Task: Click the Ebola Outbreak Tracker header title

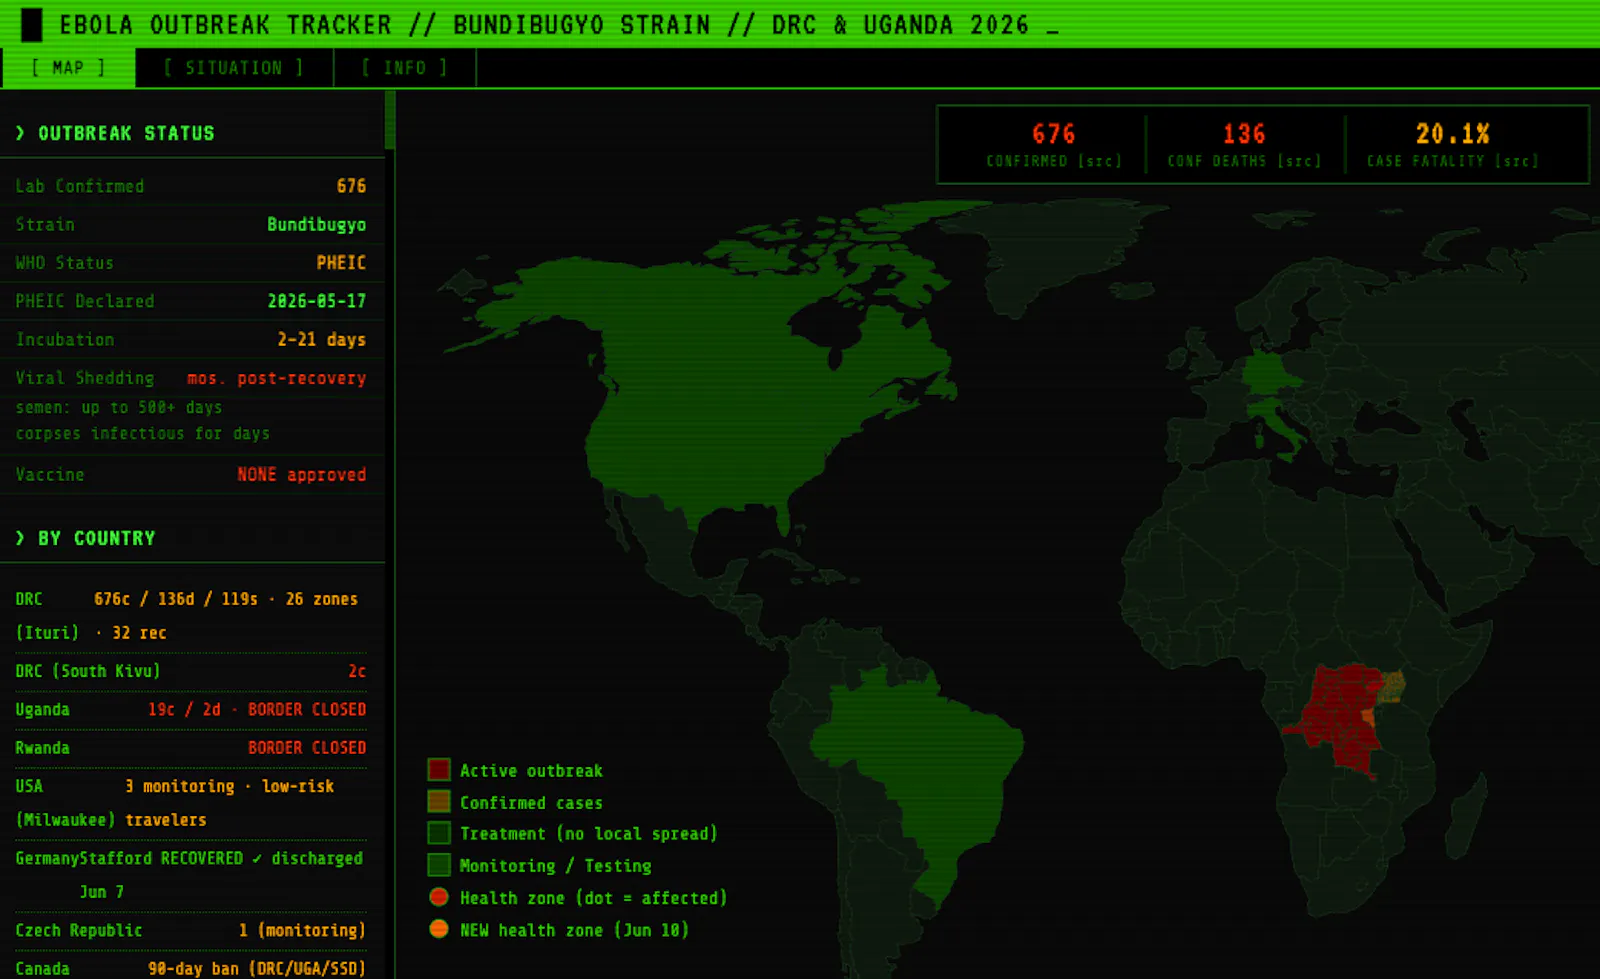Action: (x=544, y=25)
